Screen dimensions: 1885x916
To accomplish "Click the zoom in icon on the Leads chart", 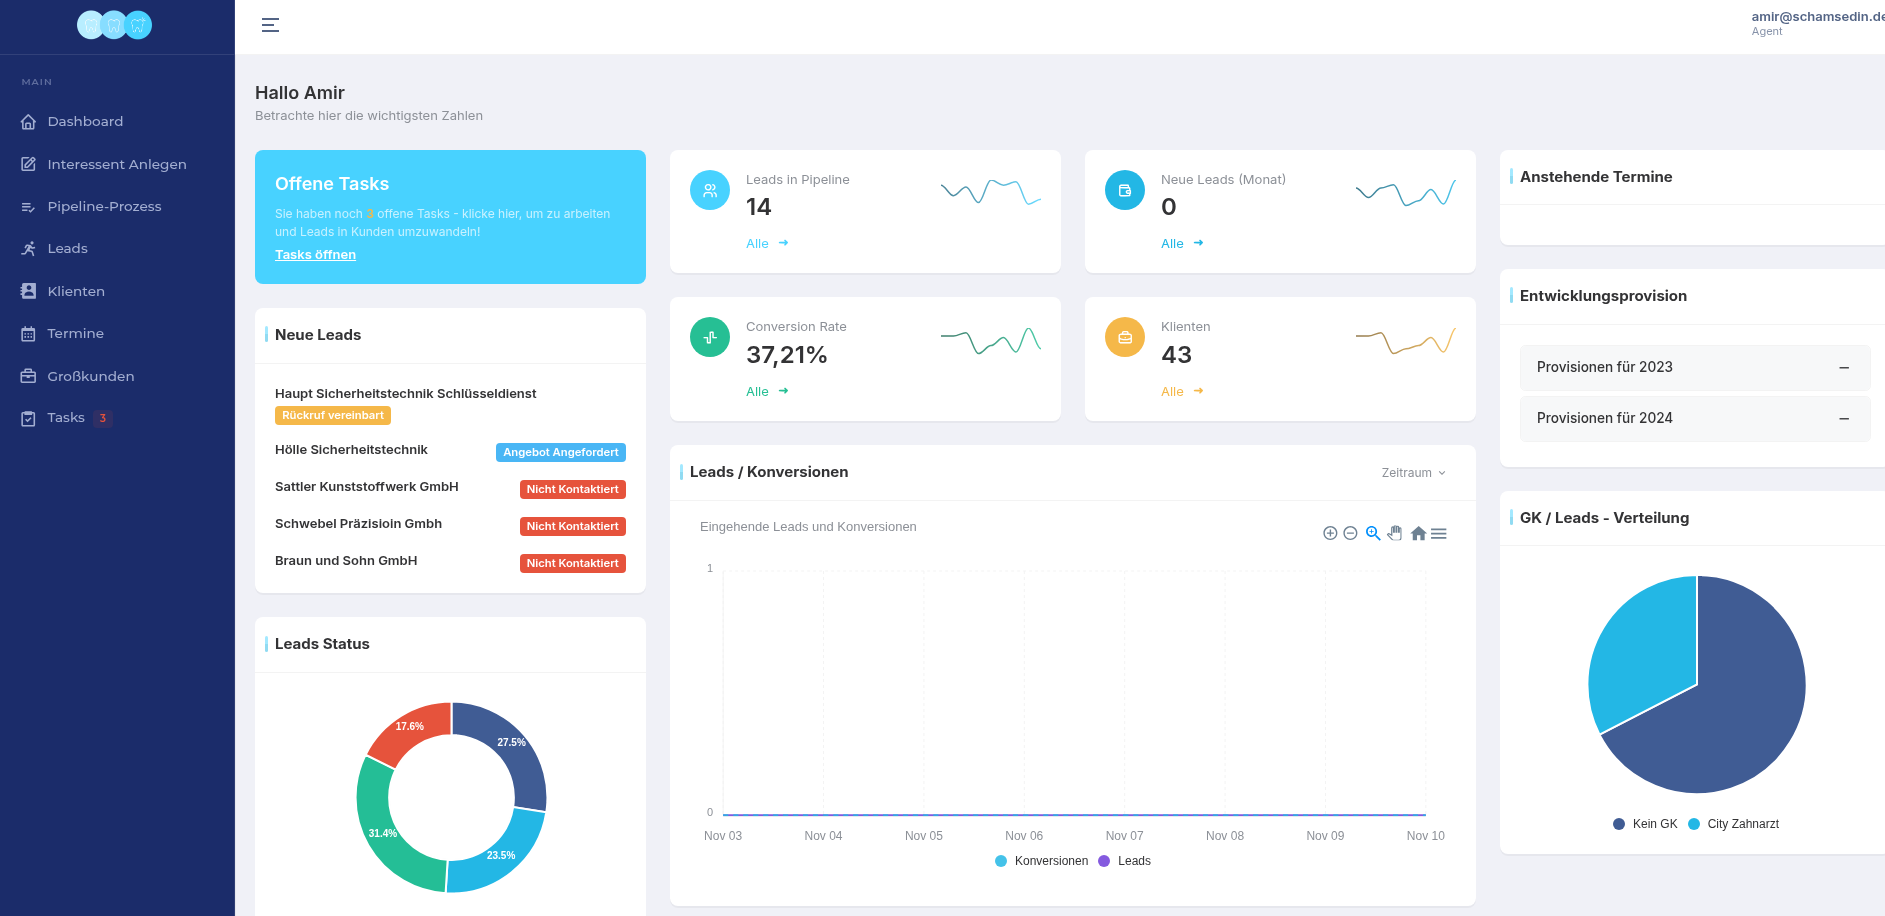I will click(1330, 533).
